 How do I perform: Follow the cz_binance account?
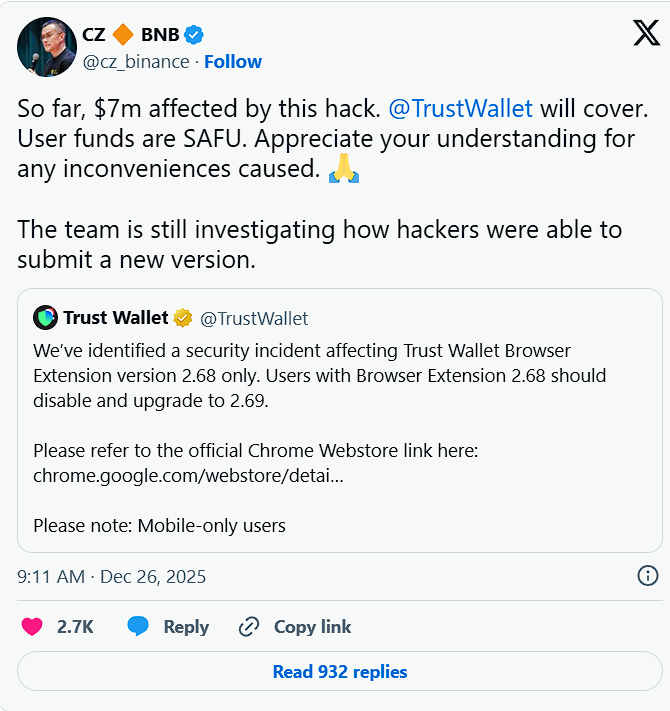233,61
